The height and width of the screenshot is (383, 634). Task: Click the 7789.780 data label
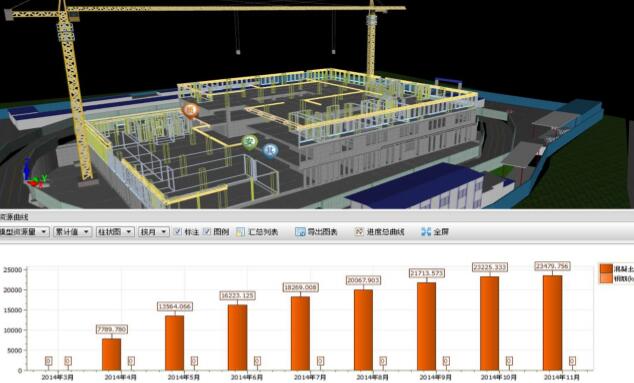coord(112,329)
